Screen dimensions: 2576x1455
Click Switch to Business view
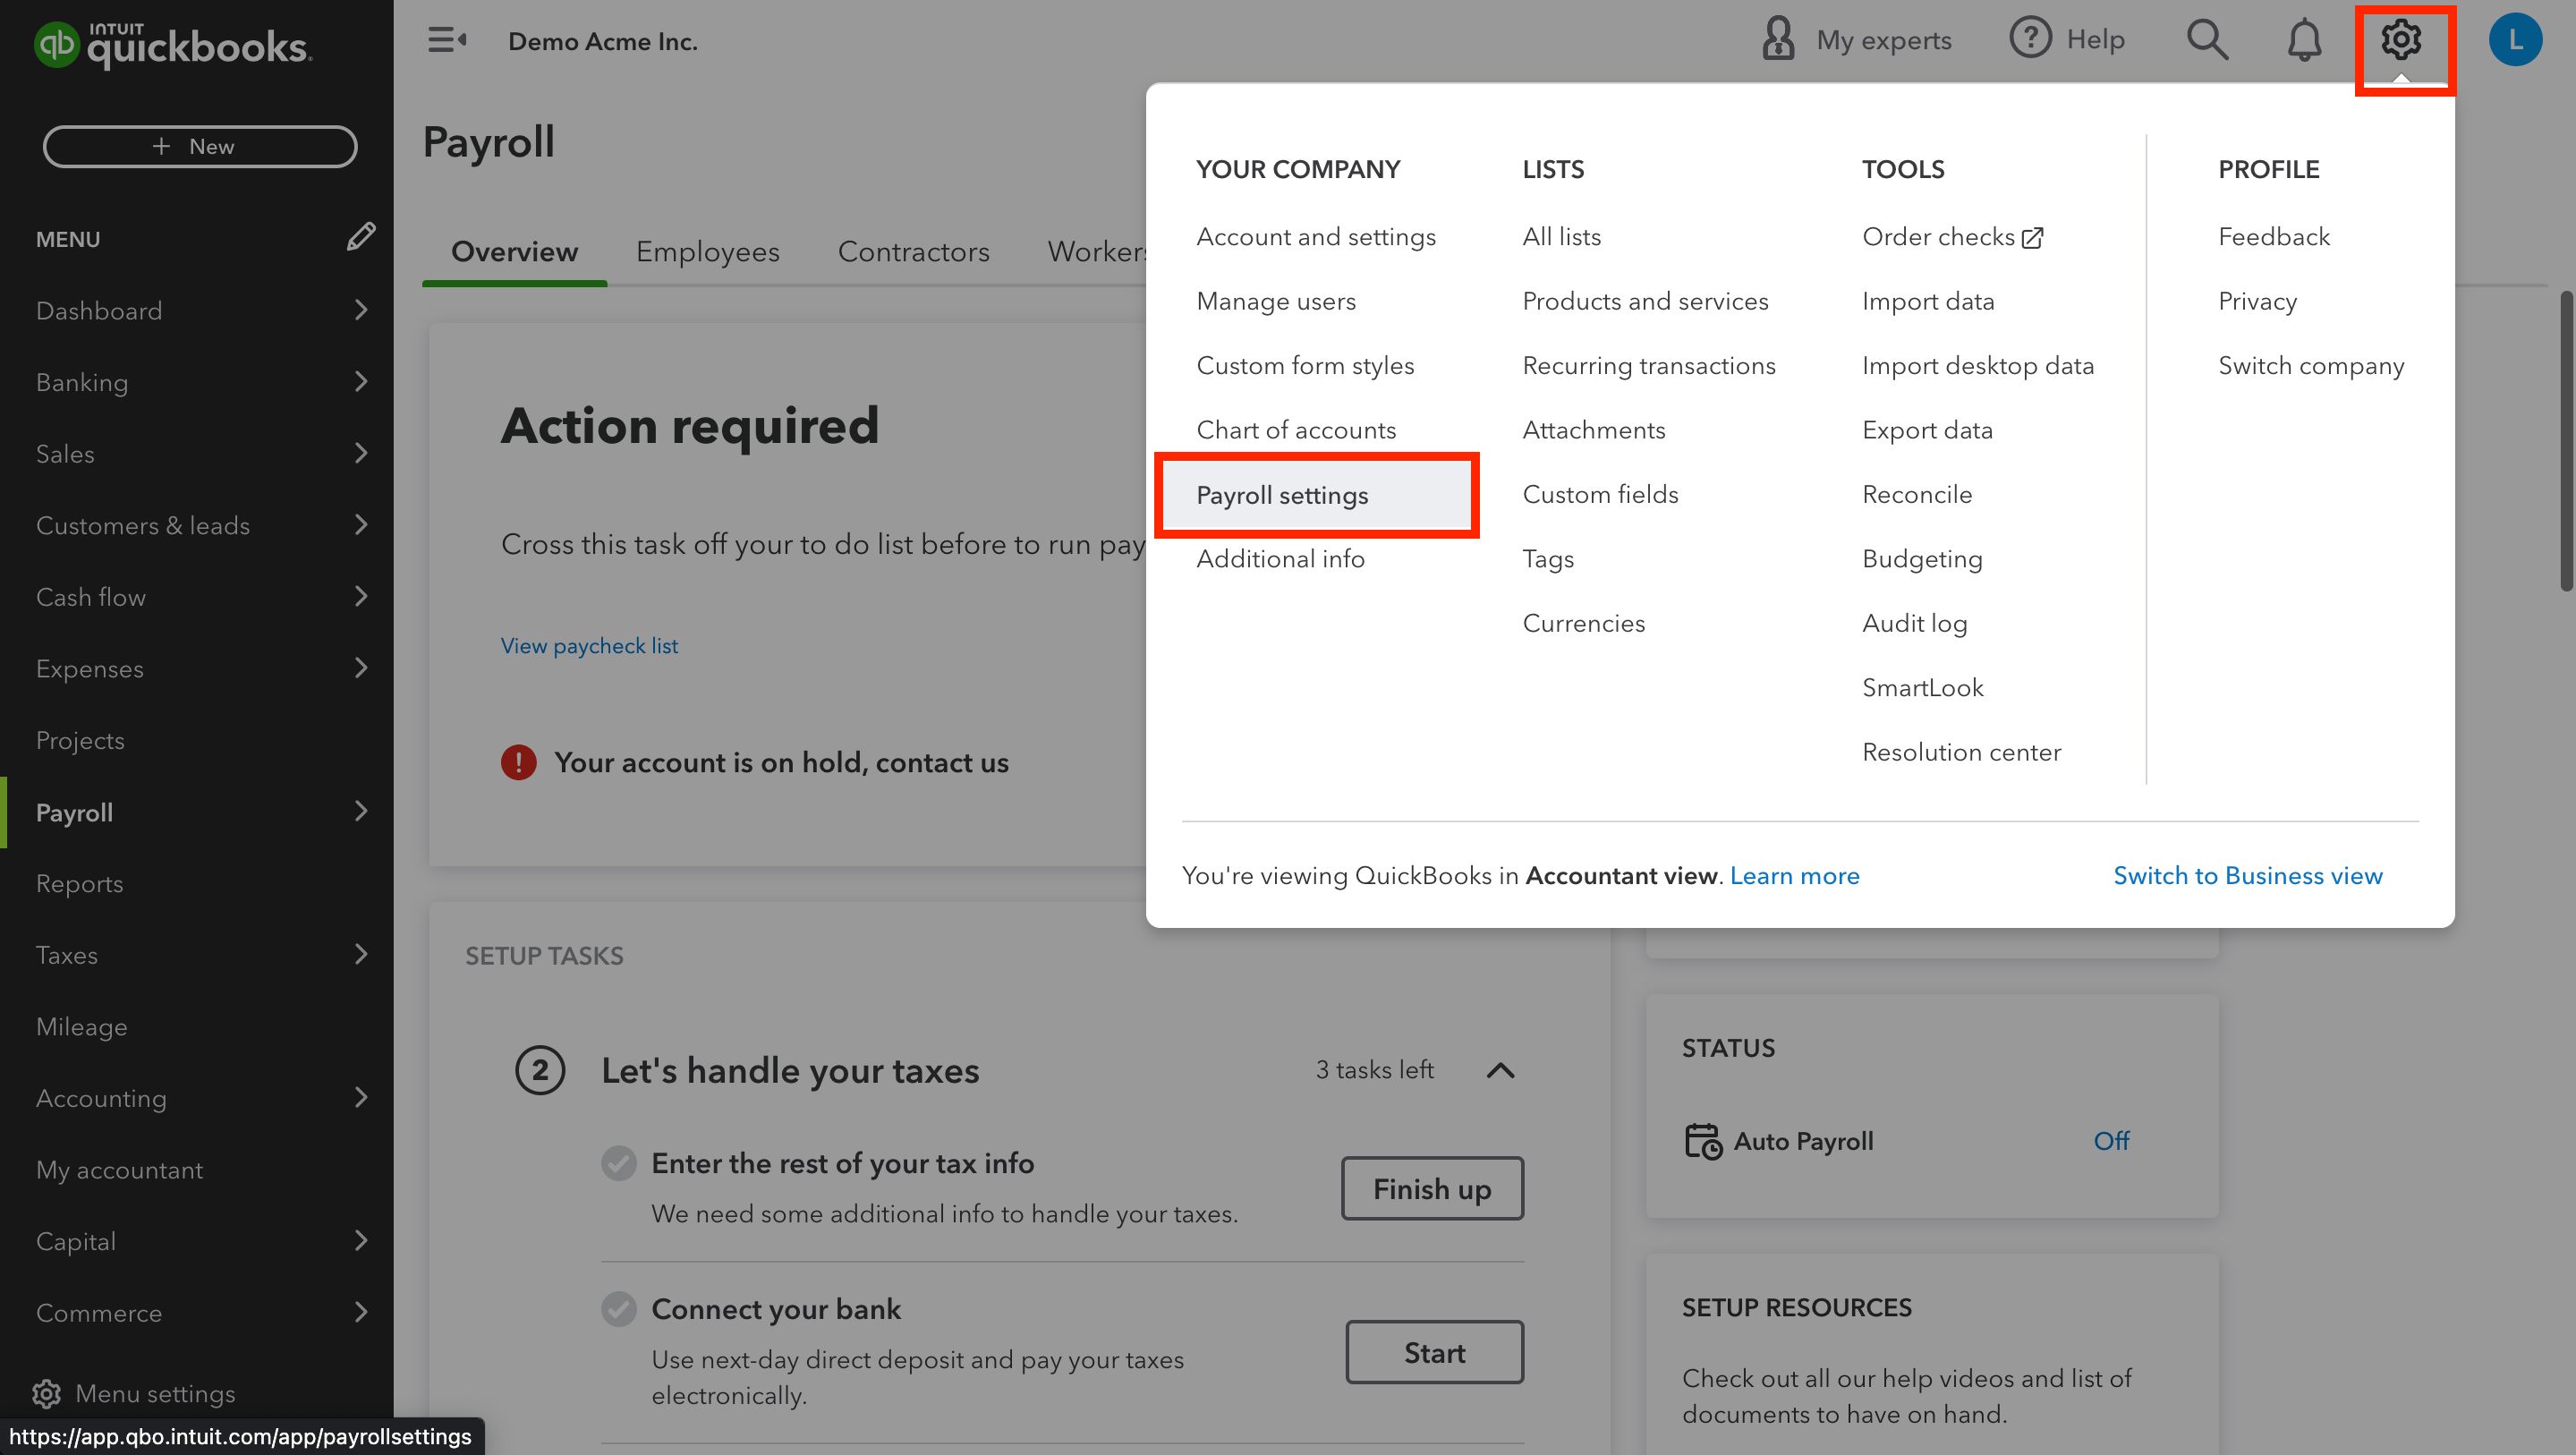coord(2248,876)
